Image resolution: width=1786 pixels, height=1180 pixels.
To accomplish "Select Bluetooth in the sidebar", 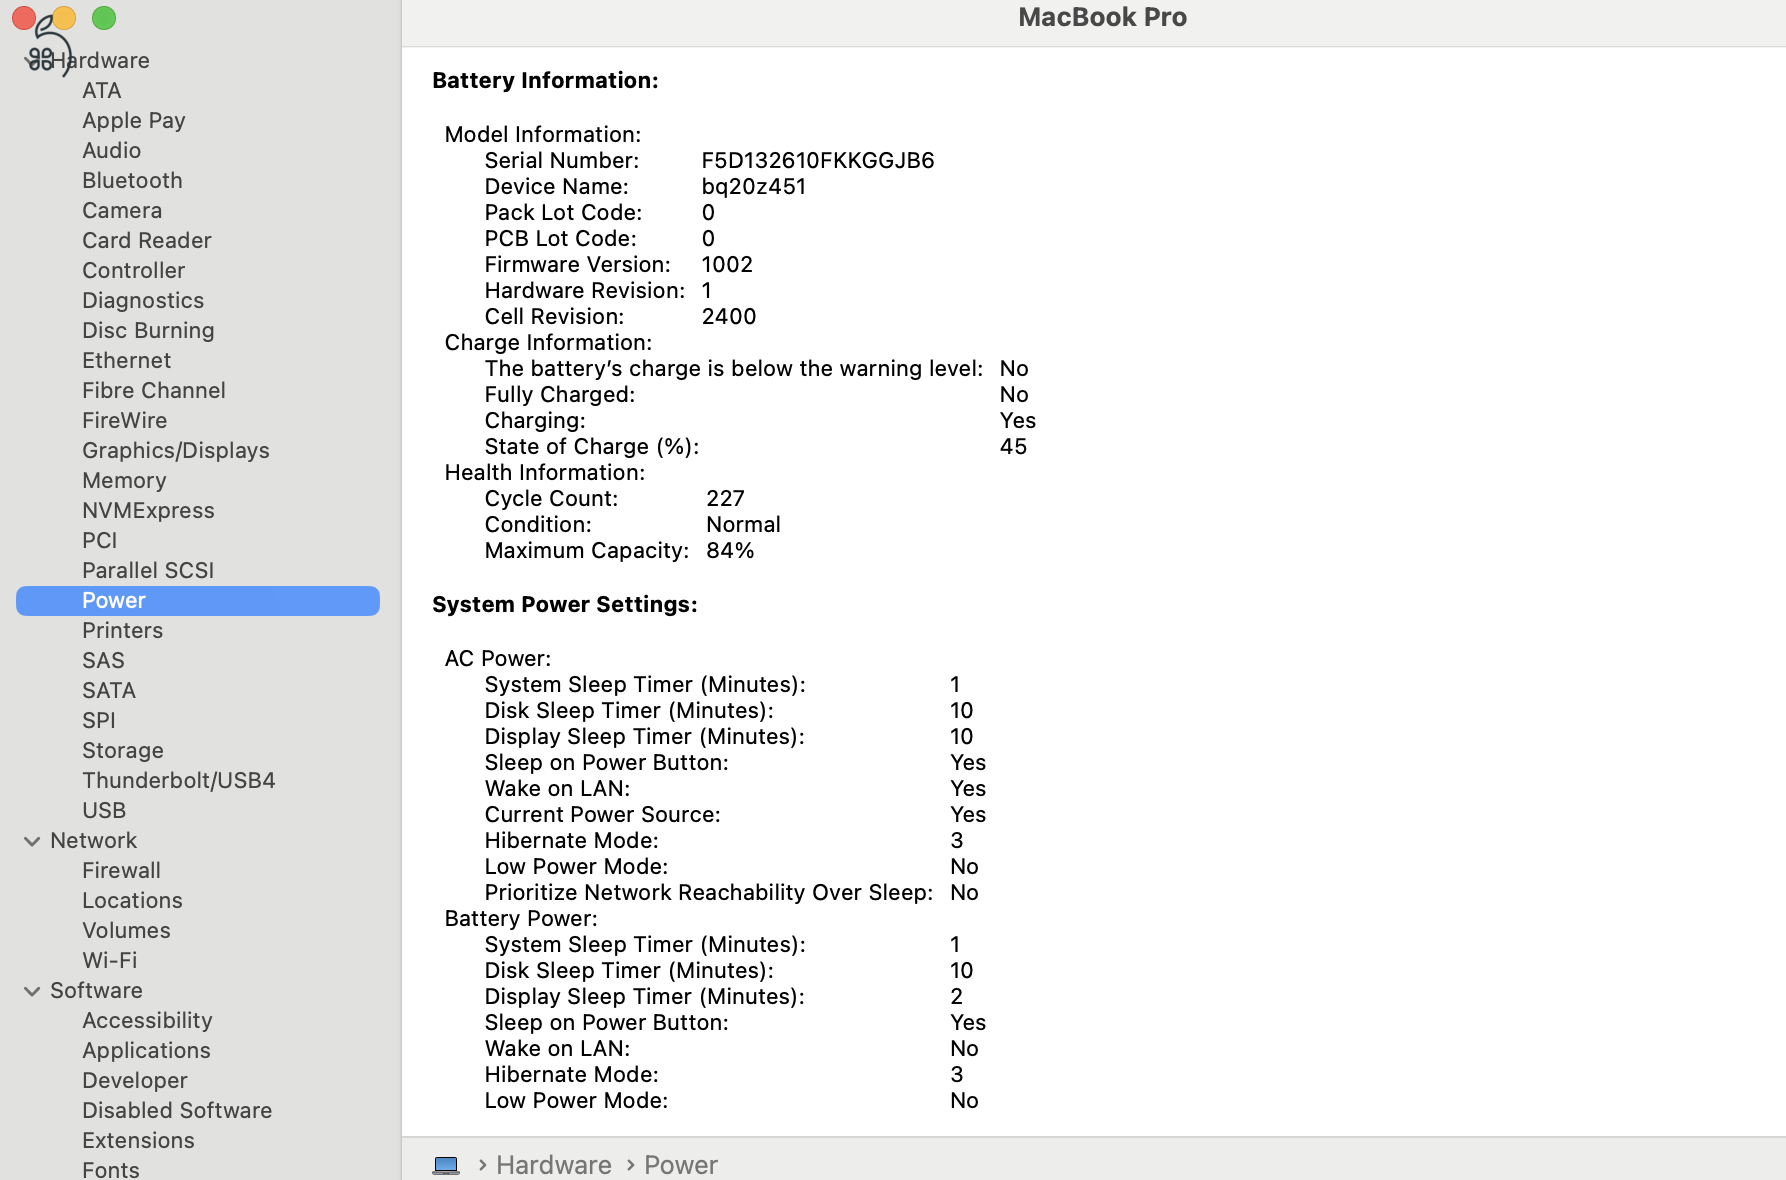I will 133,181.
